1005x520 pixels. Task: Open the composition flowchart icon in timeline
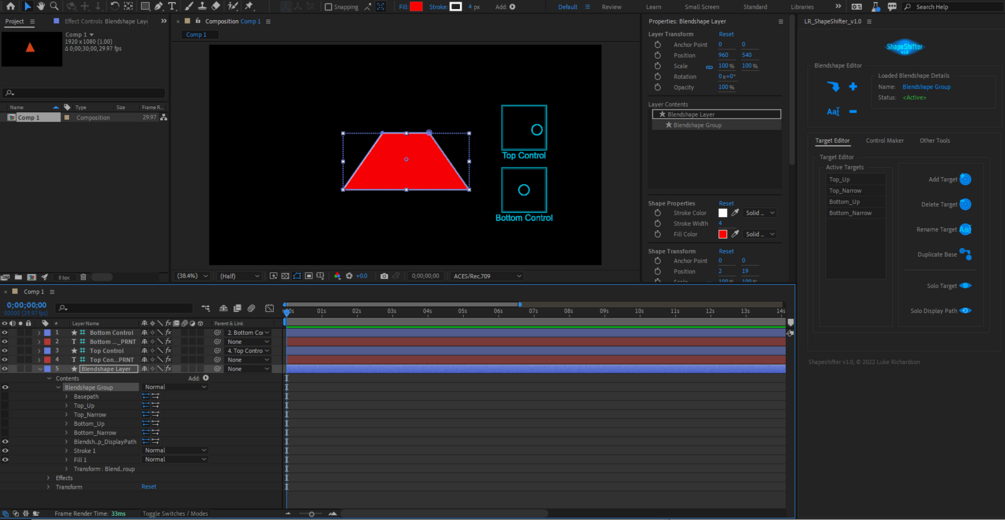[x=206, y=308]
